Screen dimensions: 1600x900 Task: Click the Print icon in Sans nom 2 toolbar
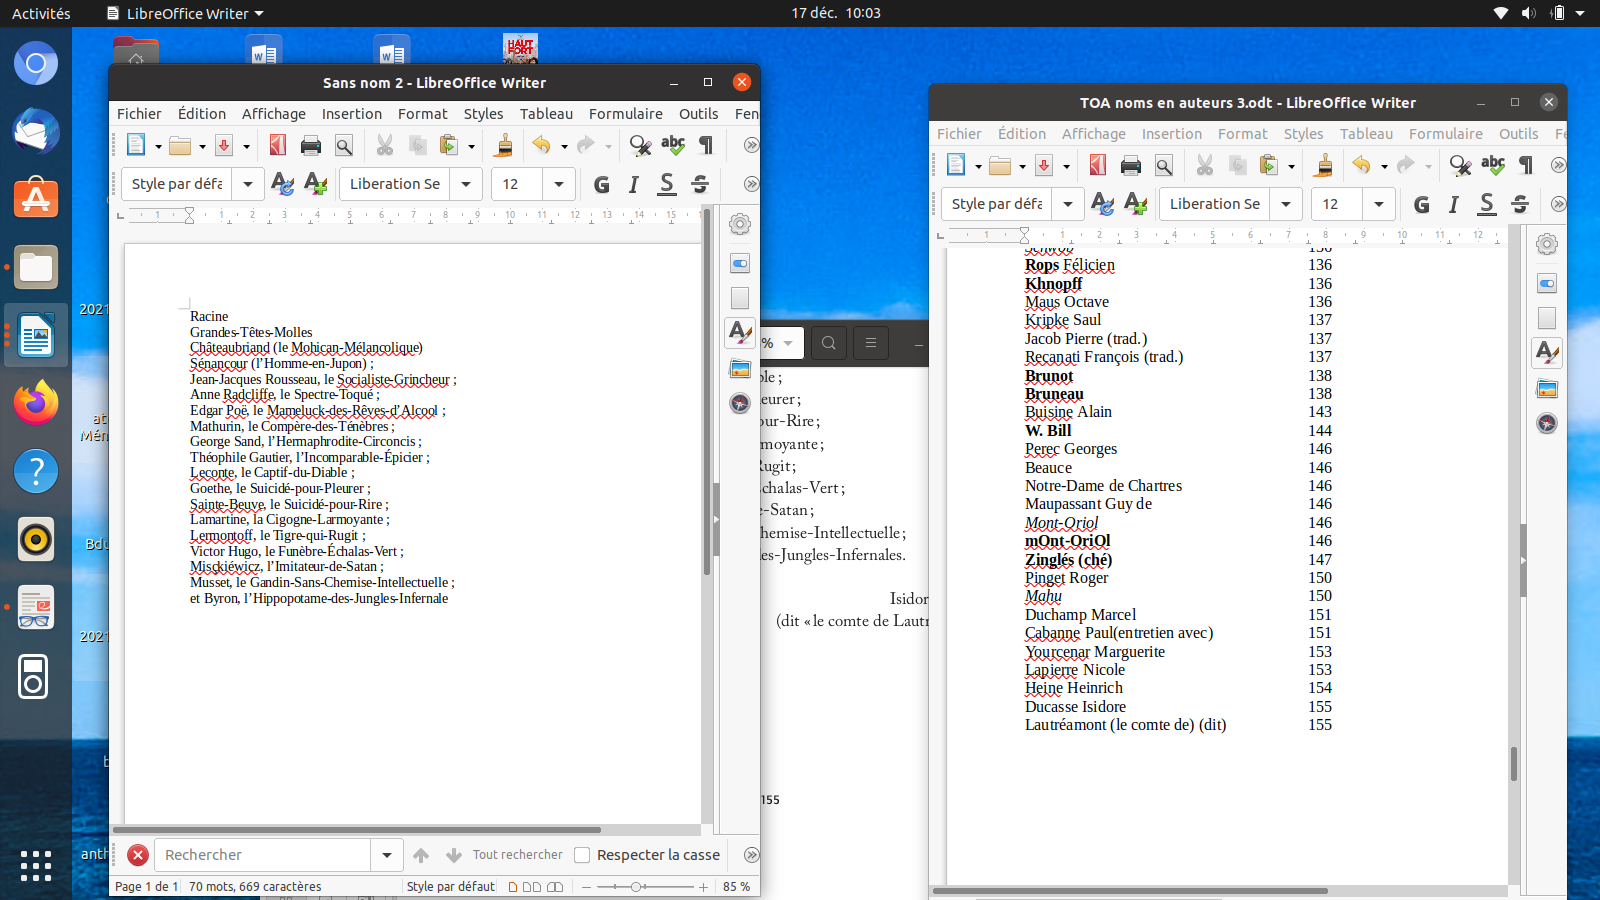pos(311,146)
